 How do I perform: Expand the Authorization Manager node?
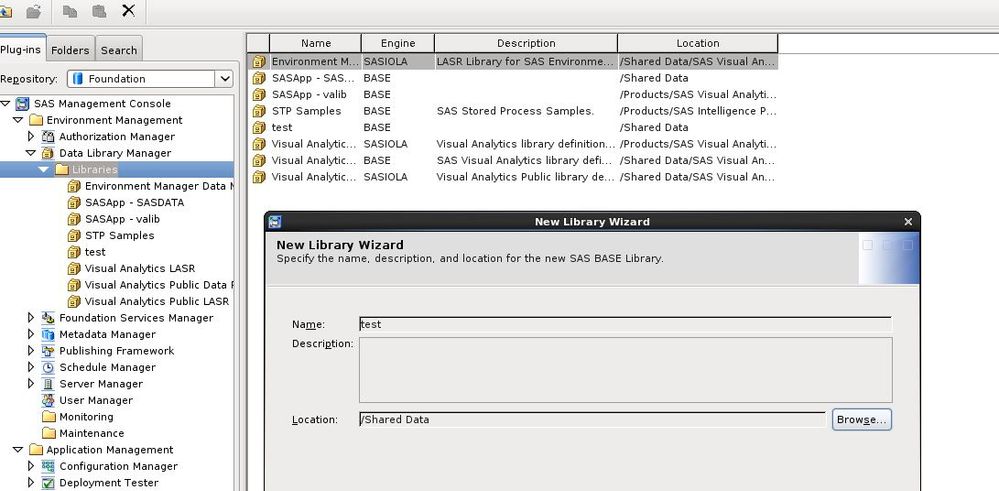pyautogui.click(x=31, y=136)
